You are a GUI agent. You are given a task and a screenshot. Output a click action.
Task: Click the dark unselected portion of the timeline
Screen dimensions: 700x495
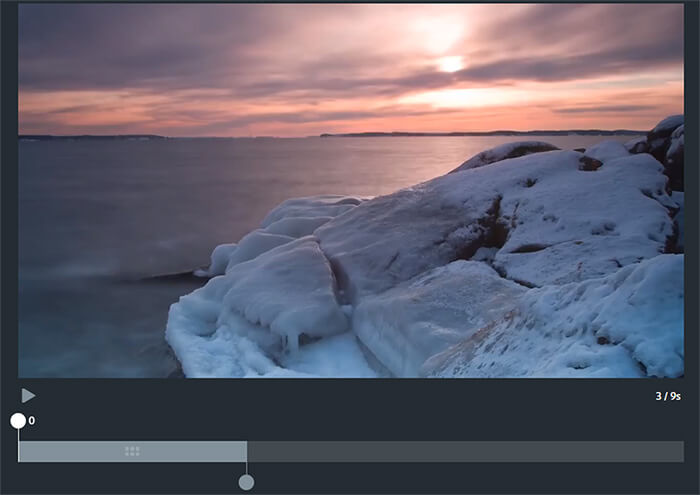coord(465,451)
